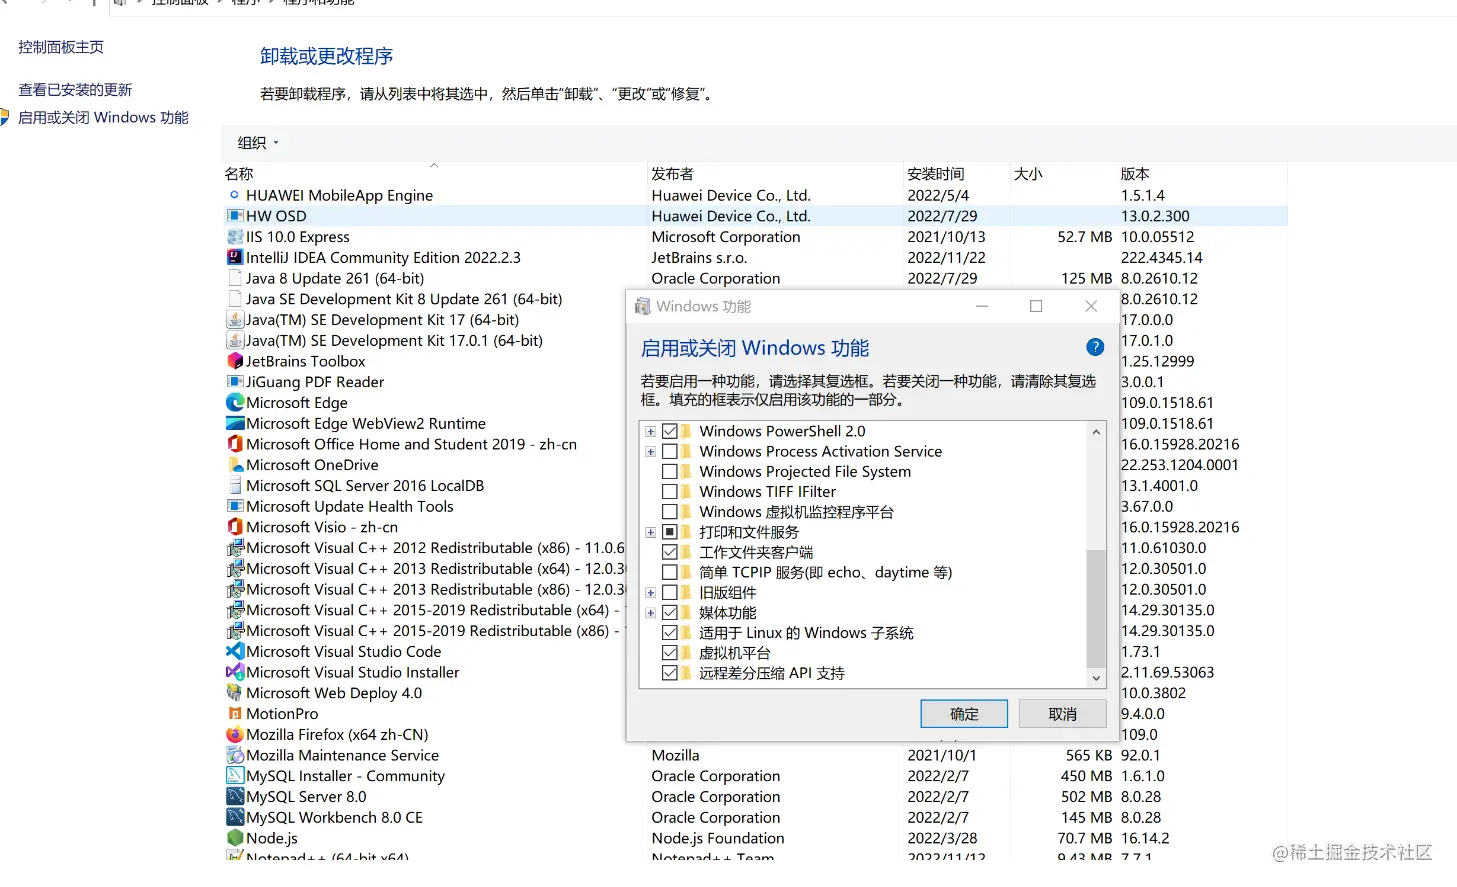This screenshot has height=887, width=1457.
Task: Click the HUAWEI MobileApp Engine program icon
Action: pos(235,195)
